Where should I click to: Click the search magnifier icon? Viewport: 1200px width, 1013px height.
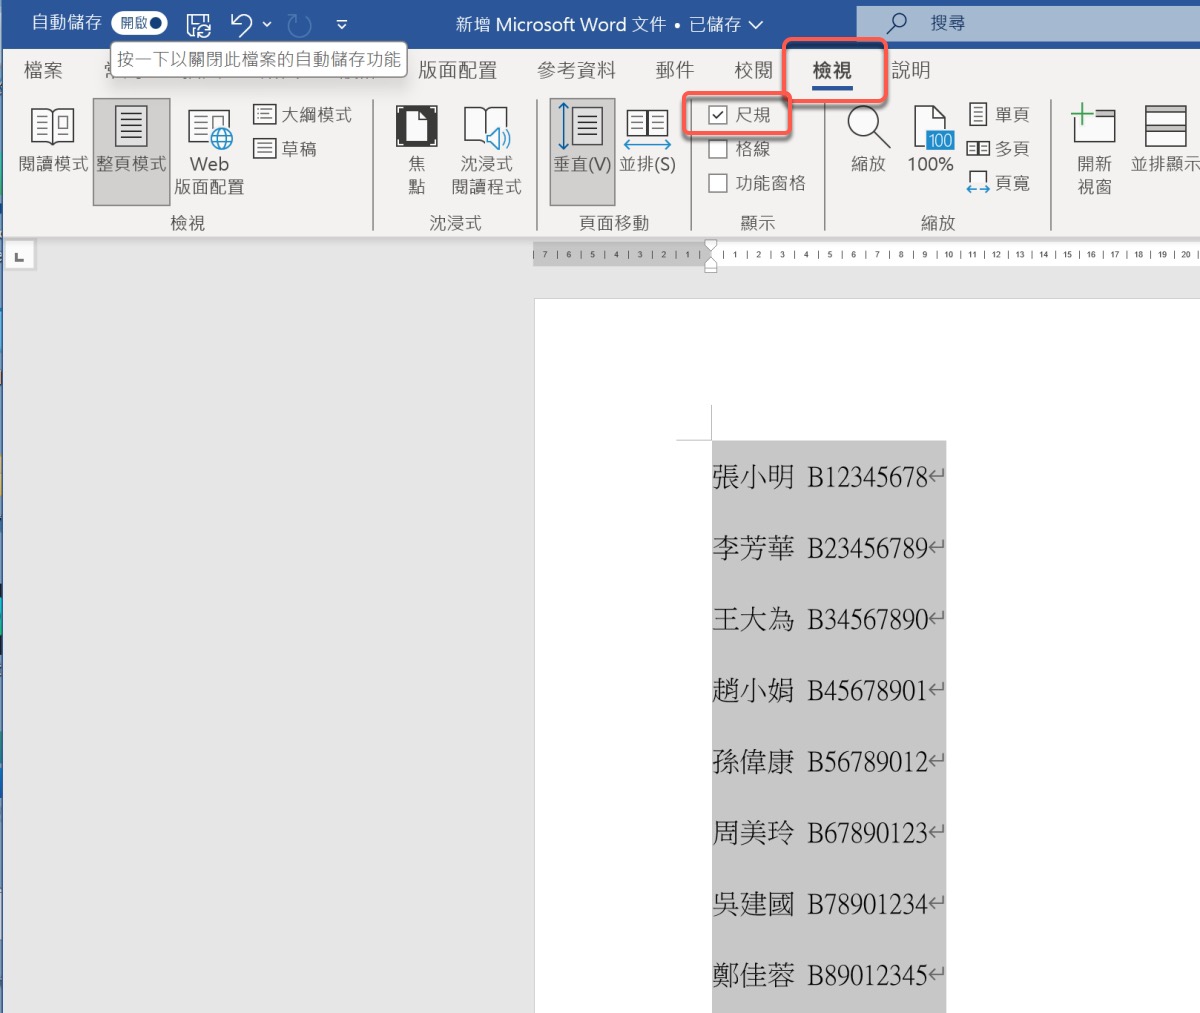[x=897, y=23]
